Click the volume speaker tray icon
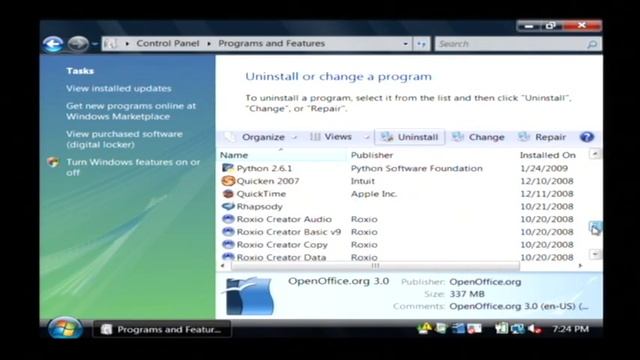The width and height of the screenshot is (640, 360). point(534,329)
